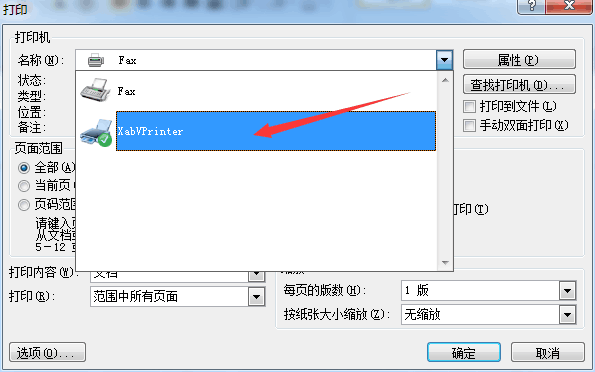595x372 pixels.
Task: Select 全部 (All) page range radio
Action: [x=24, y=167]
